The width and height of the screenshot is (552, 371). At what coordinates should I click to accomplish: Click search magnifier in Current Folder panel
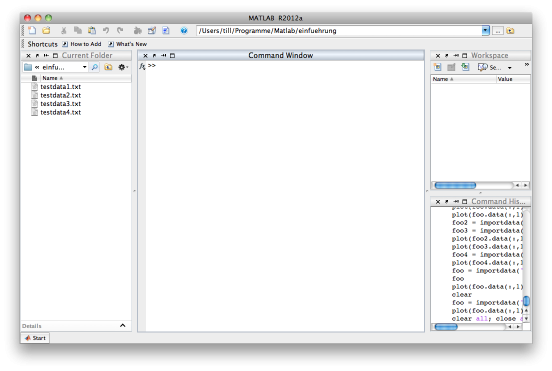95,67
